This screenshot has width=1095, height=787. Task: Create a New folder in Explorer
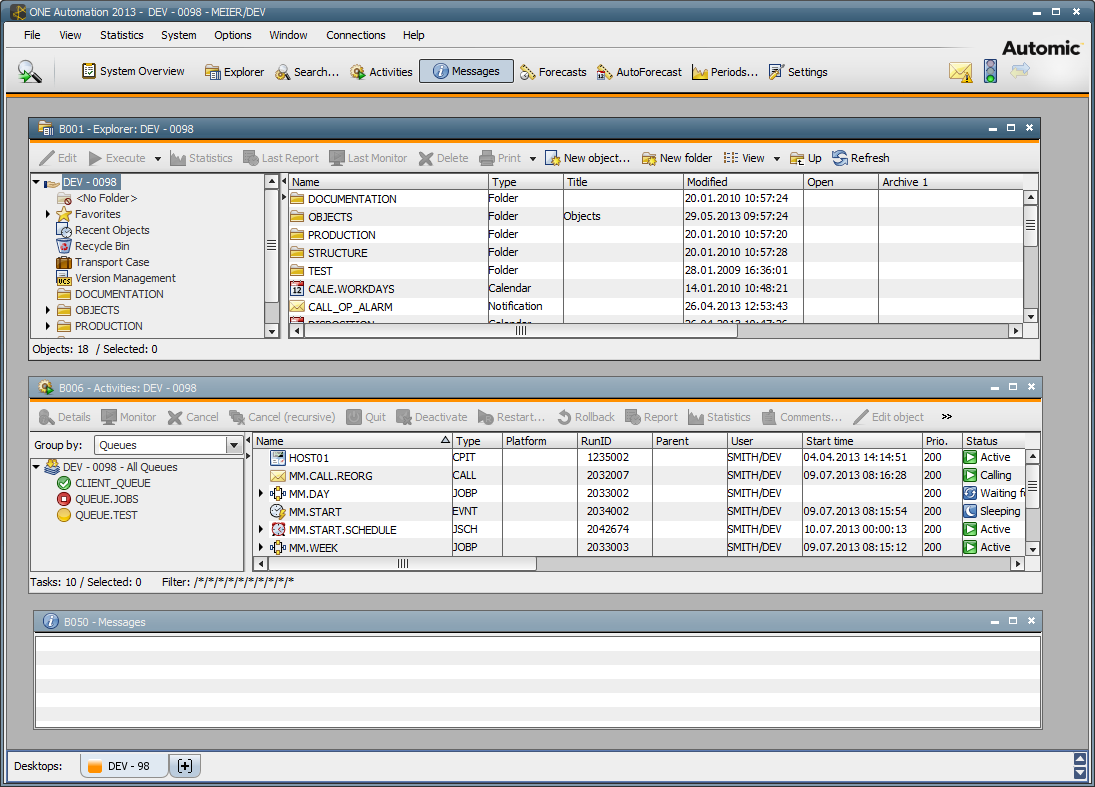pos(677,158)
